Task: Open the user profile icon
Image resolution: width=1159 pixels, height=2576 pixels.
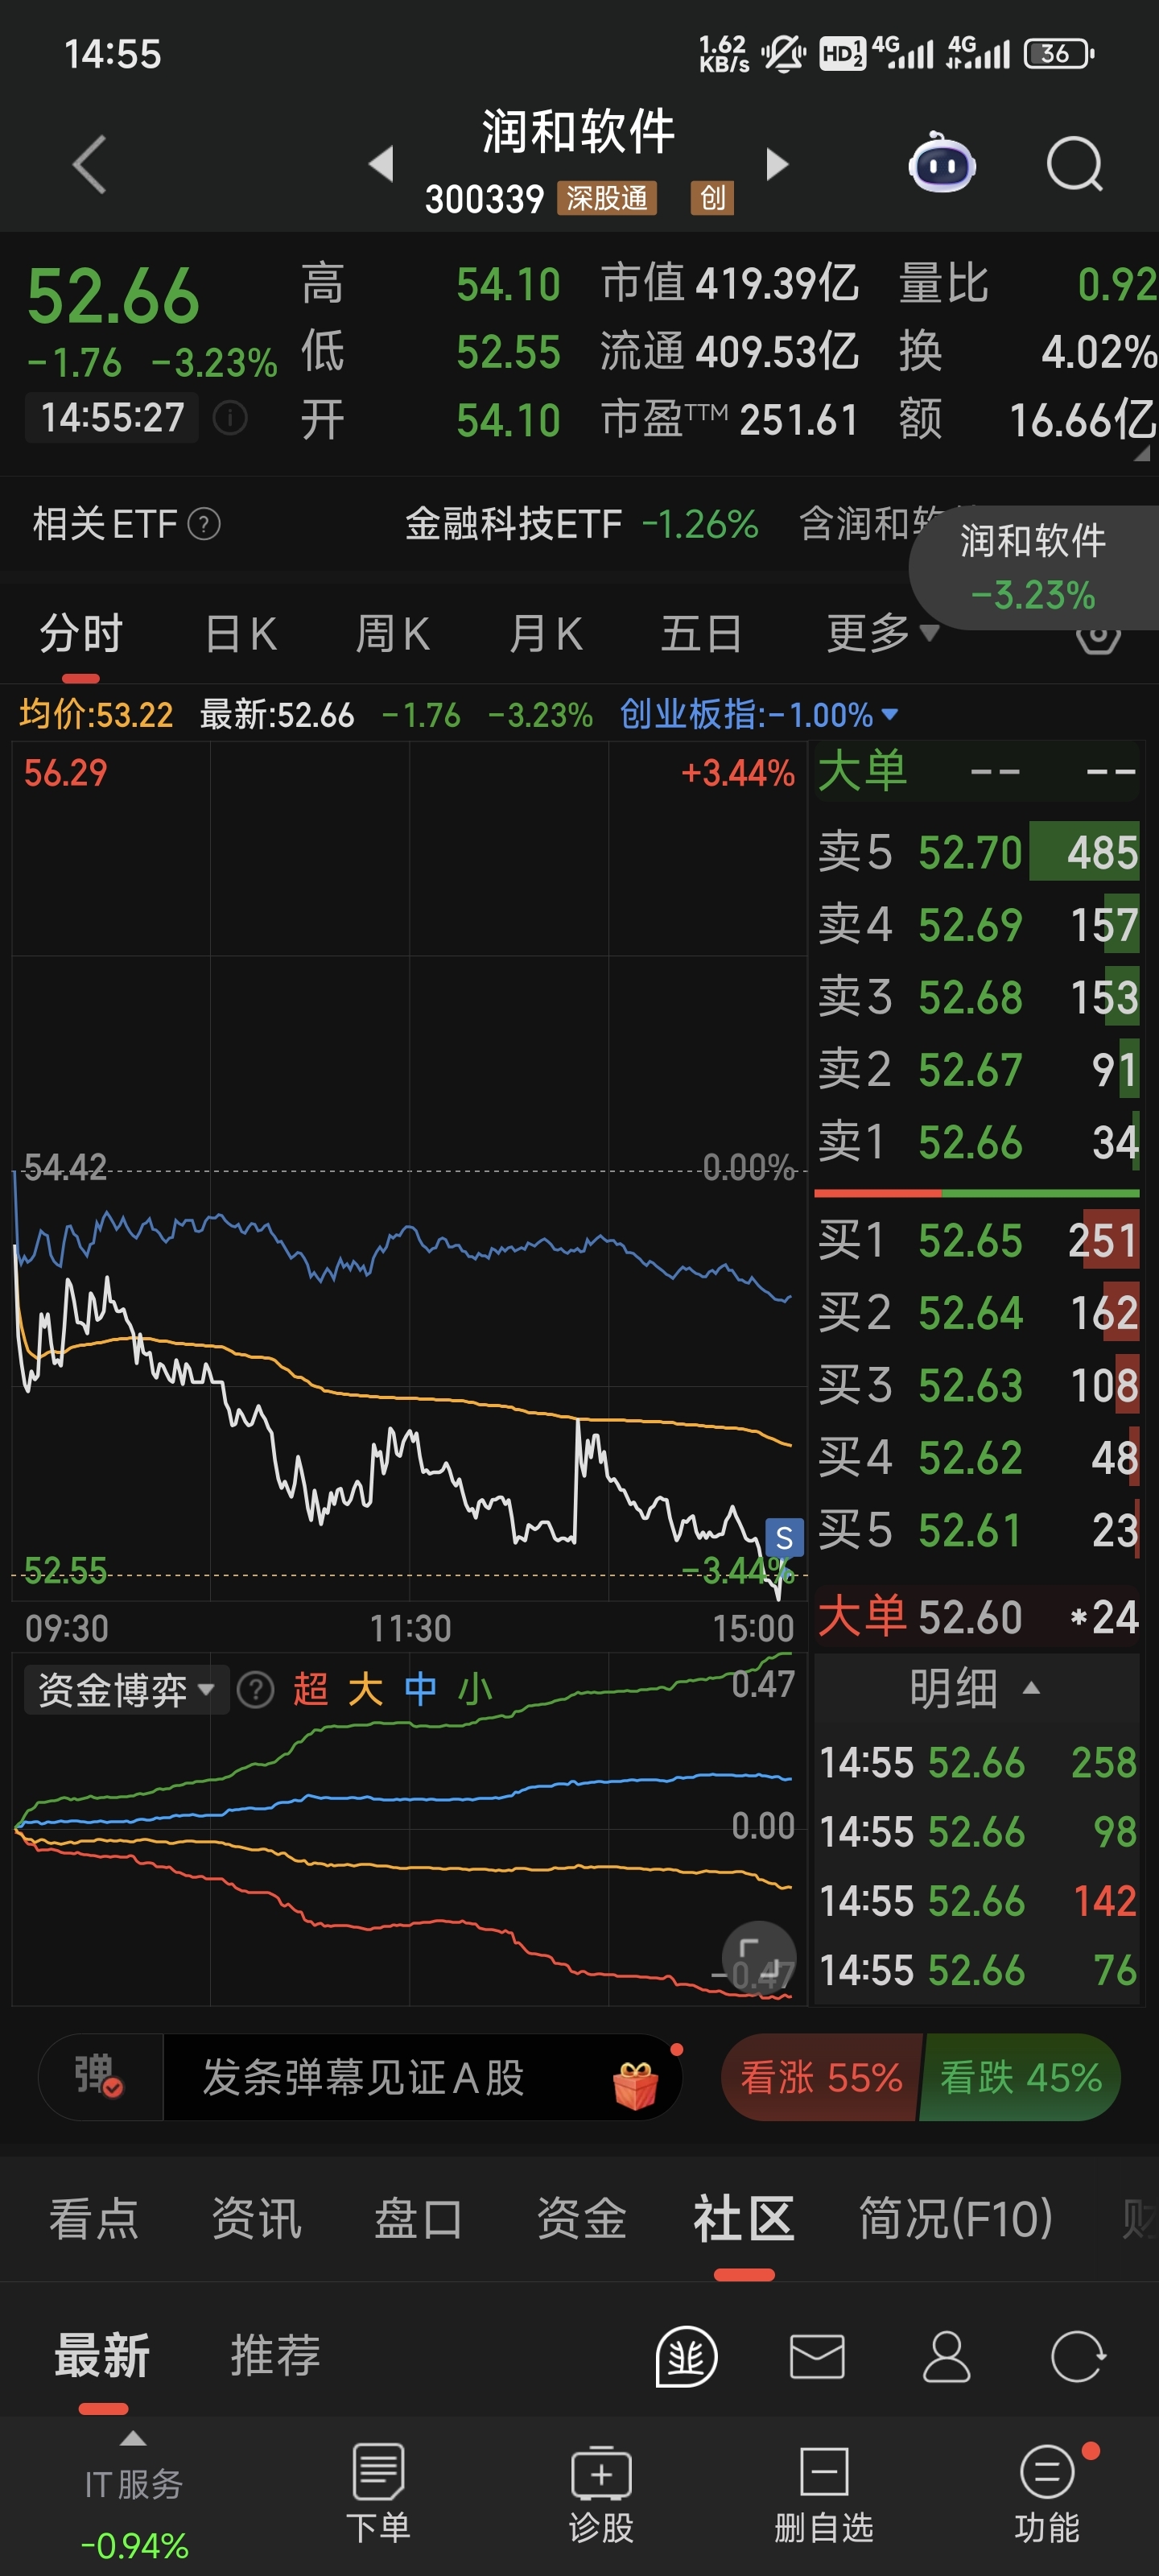Action: coord(946,2357)
